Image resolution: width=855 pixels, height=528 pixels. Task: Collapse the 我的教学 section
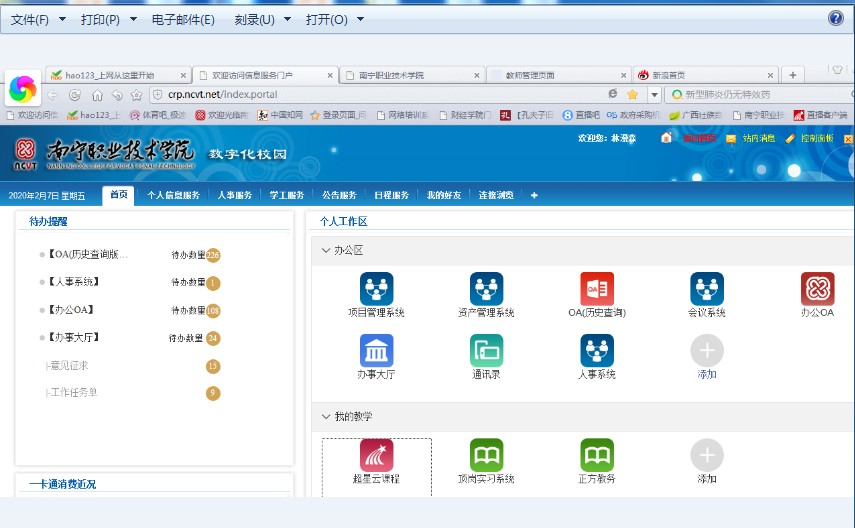coord(326,416)
